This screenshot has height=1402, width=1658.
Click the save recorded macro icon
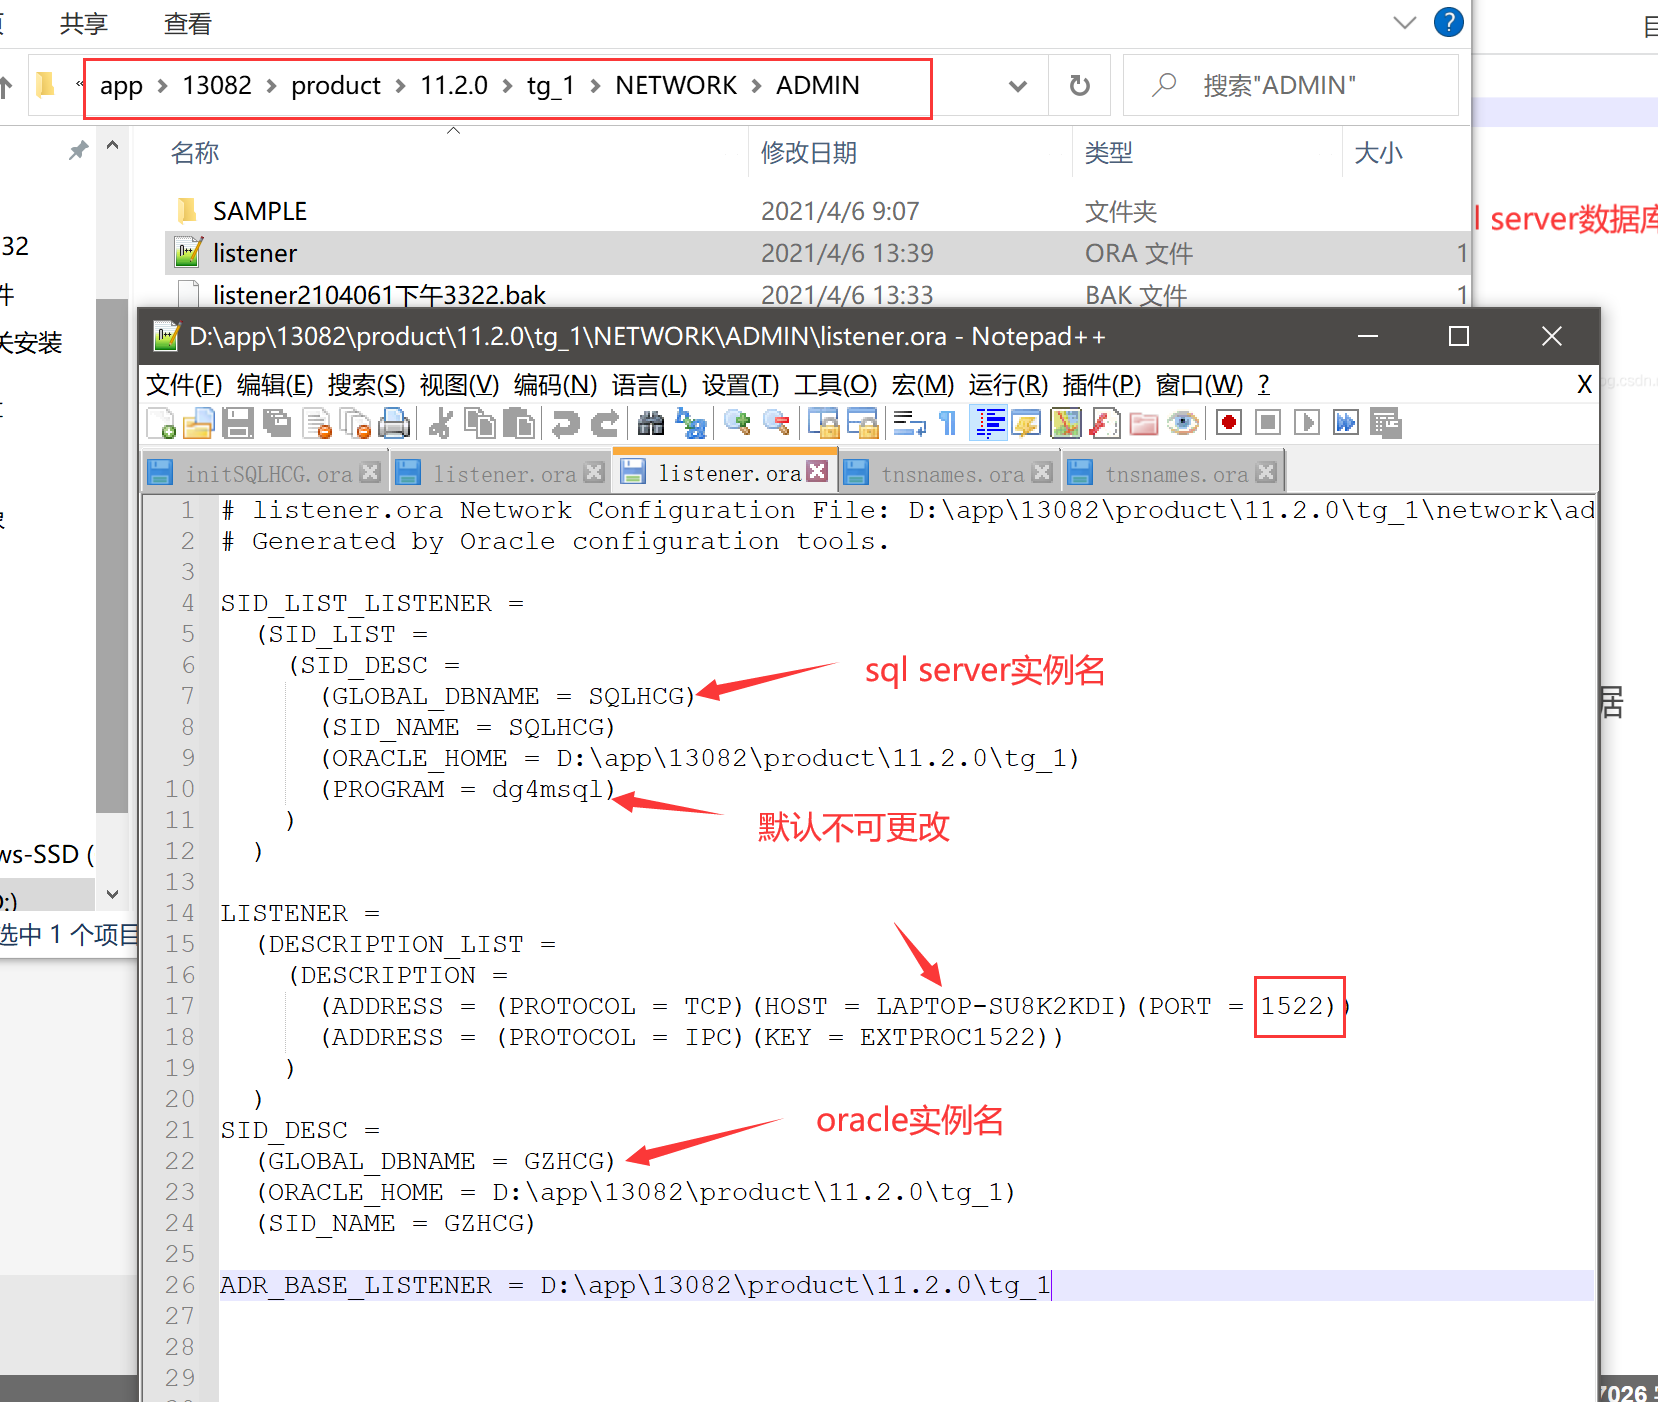[x=1385, y=423]
